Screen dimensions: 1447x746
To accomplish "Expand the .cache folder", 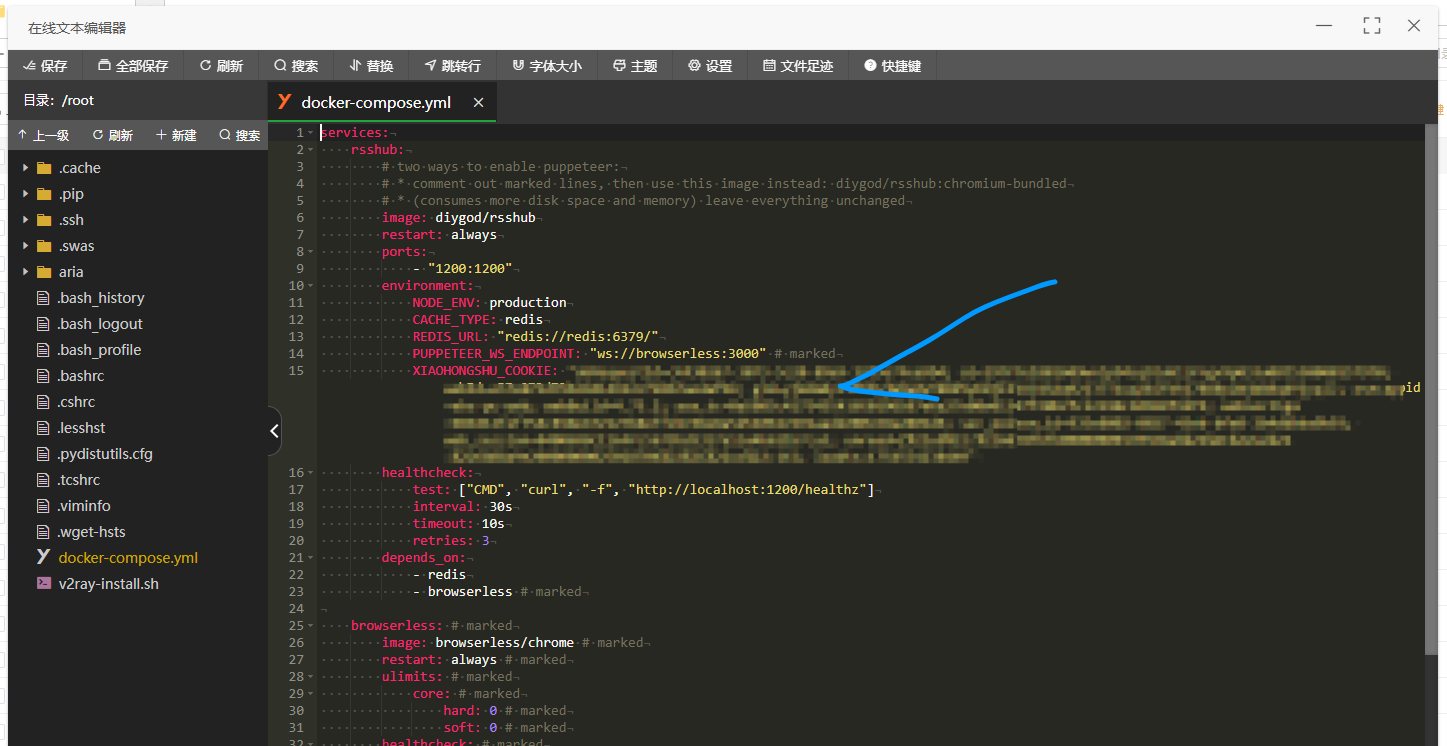I will (x=25, y=168).
